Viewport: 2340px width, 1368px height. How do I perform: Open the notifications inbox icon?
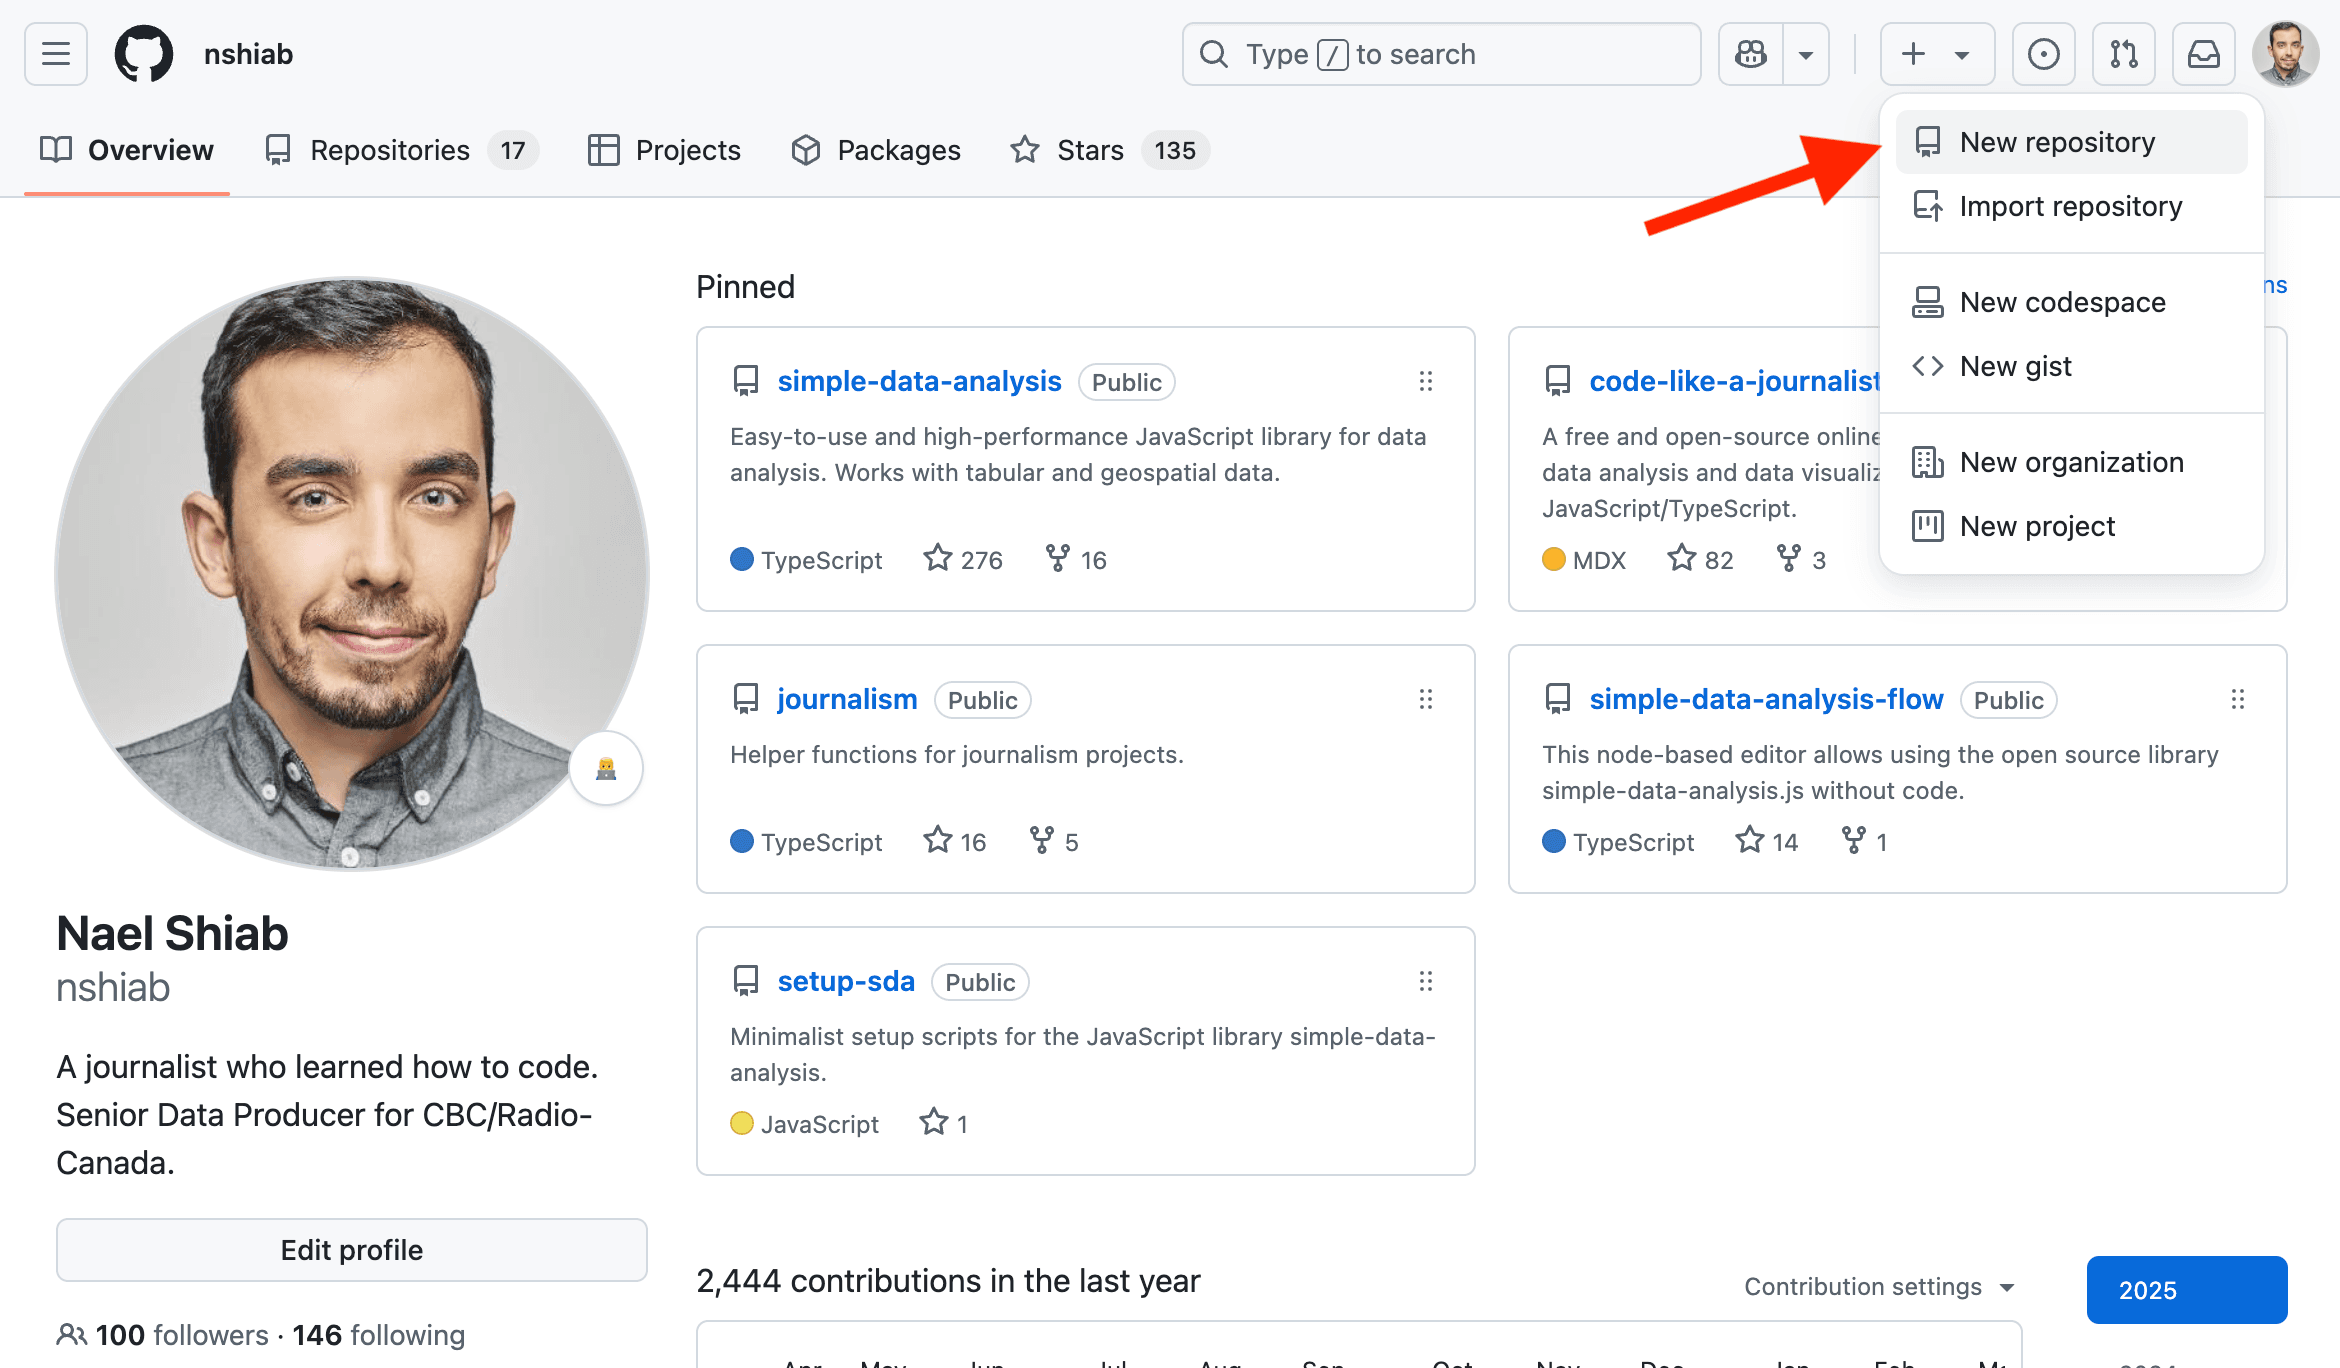(2203, 54)
